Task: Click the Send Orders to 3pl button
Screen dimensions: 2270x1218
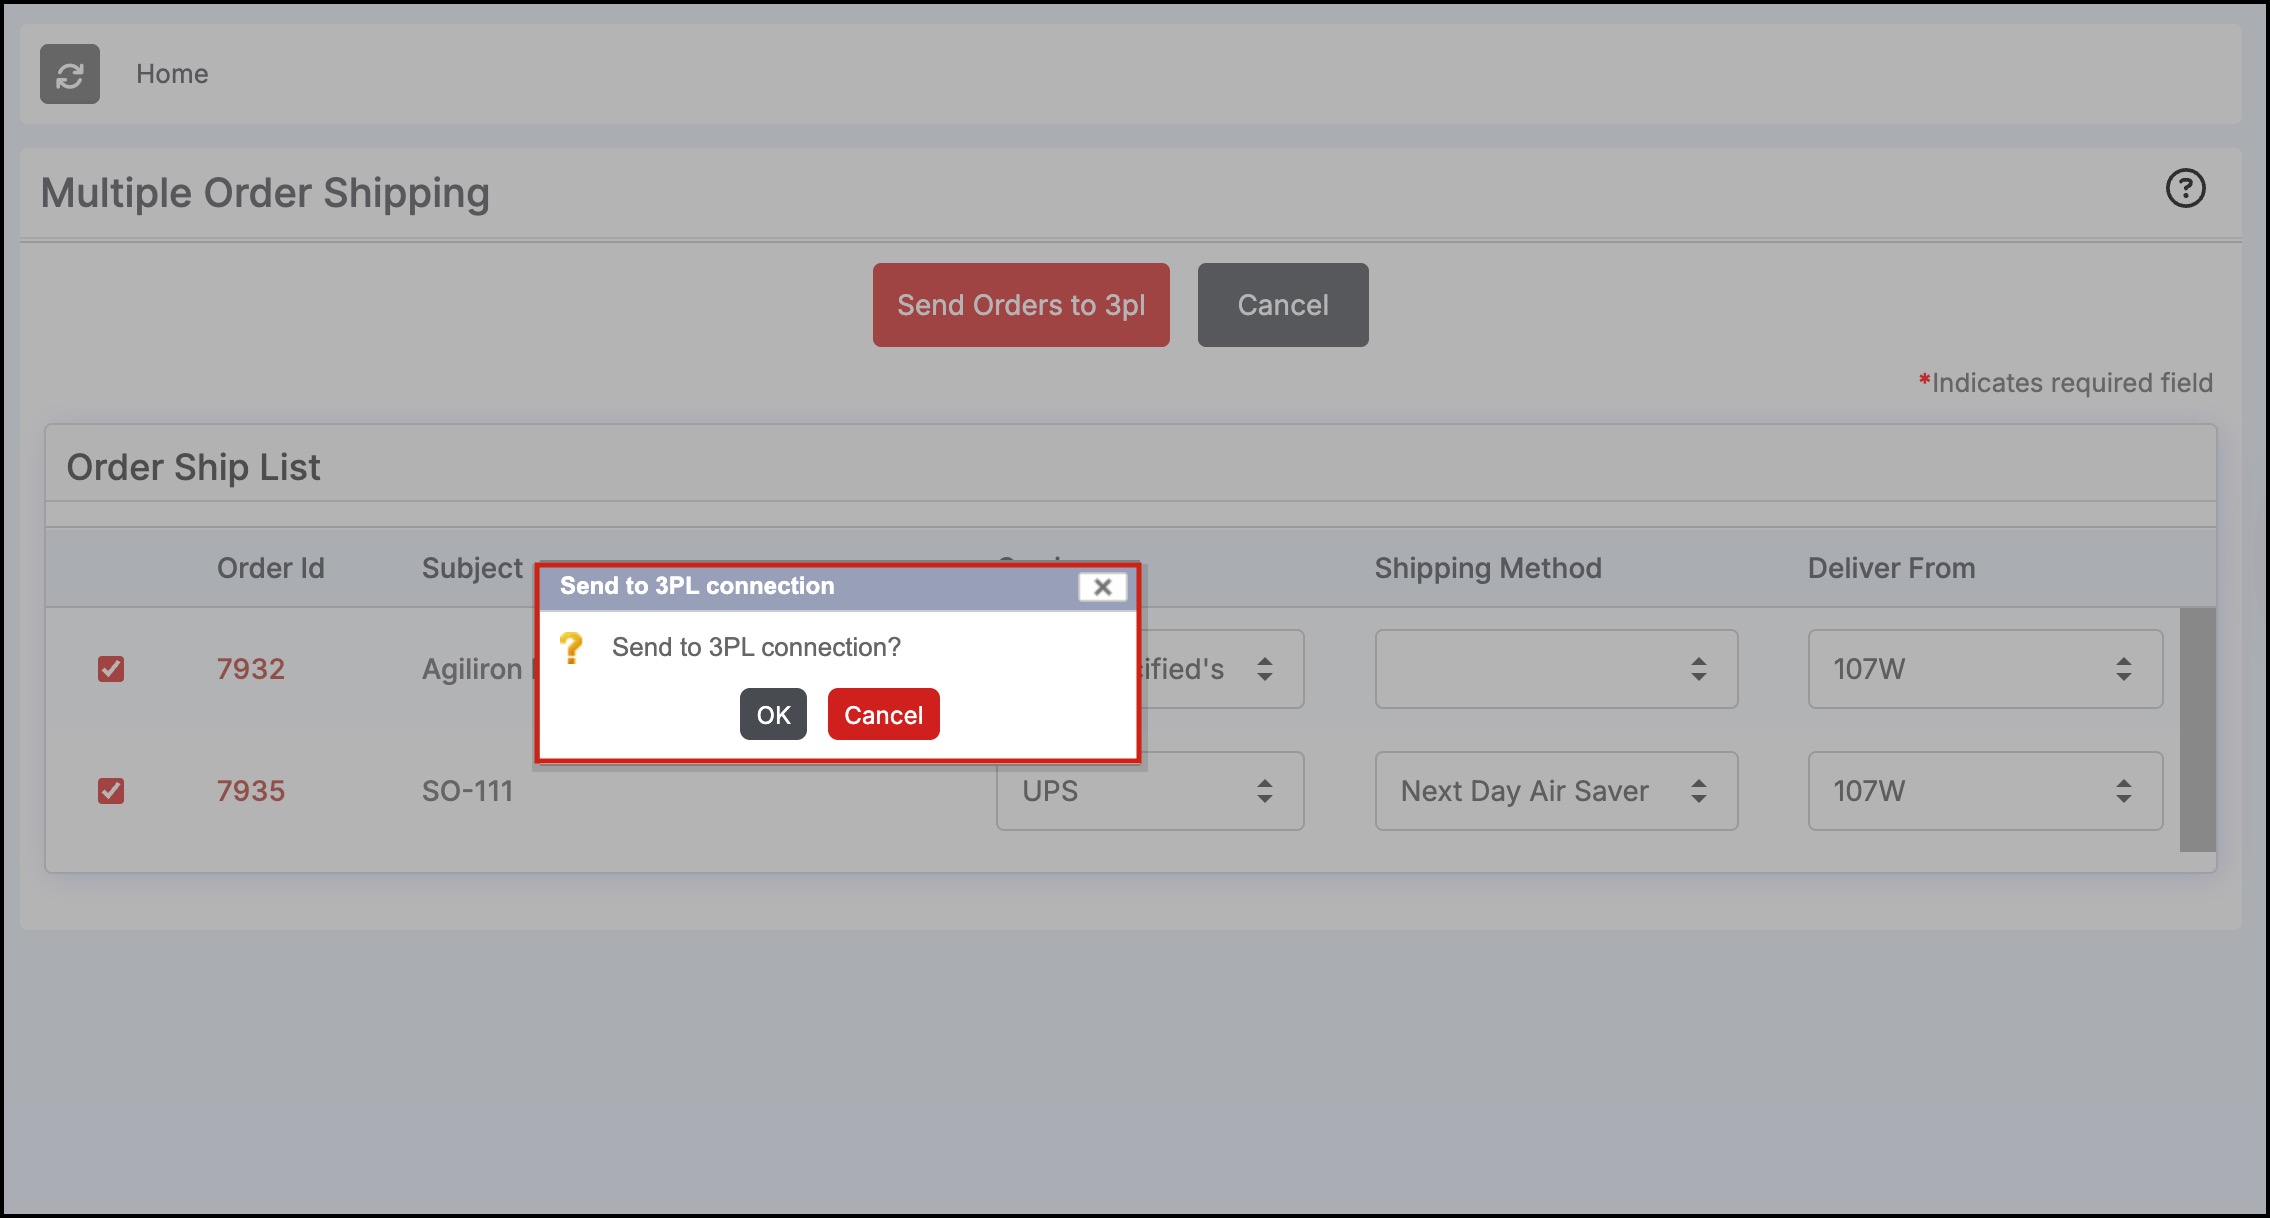Action: pyautogui.click(x=1020, y=305)
